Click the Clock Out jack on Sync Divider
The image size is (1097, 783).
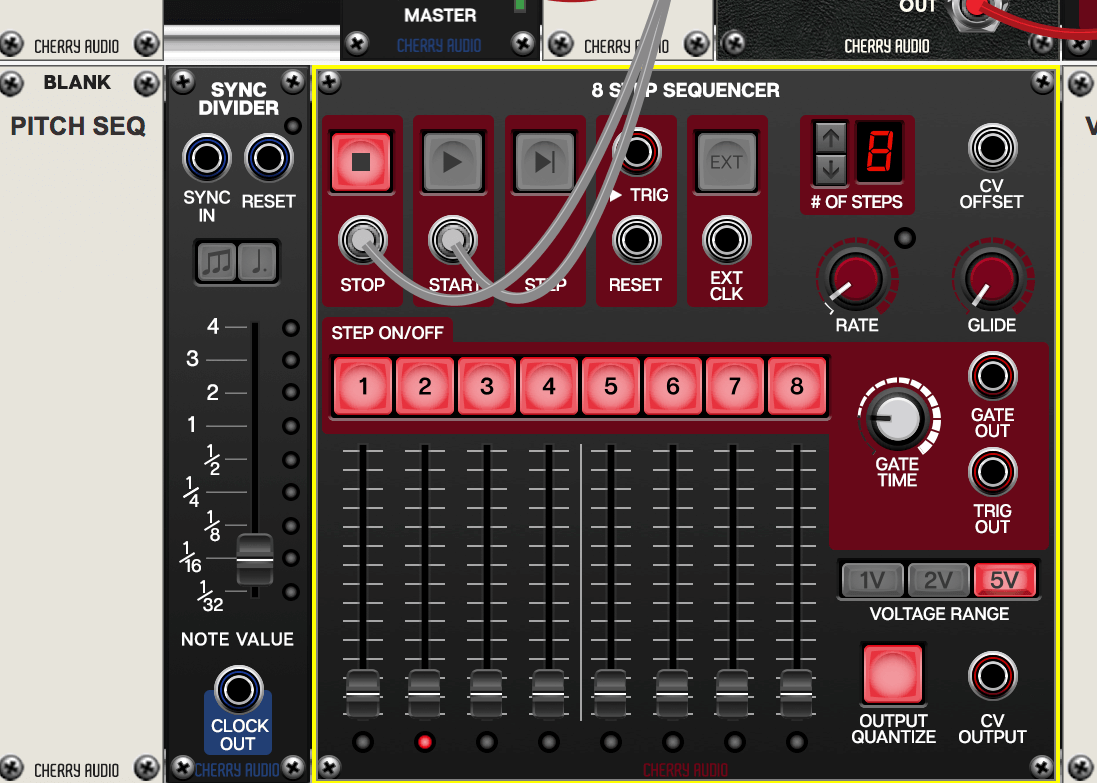(238, 690)
